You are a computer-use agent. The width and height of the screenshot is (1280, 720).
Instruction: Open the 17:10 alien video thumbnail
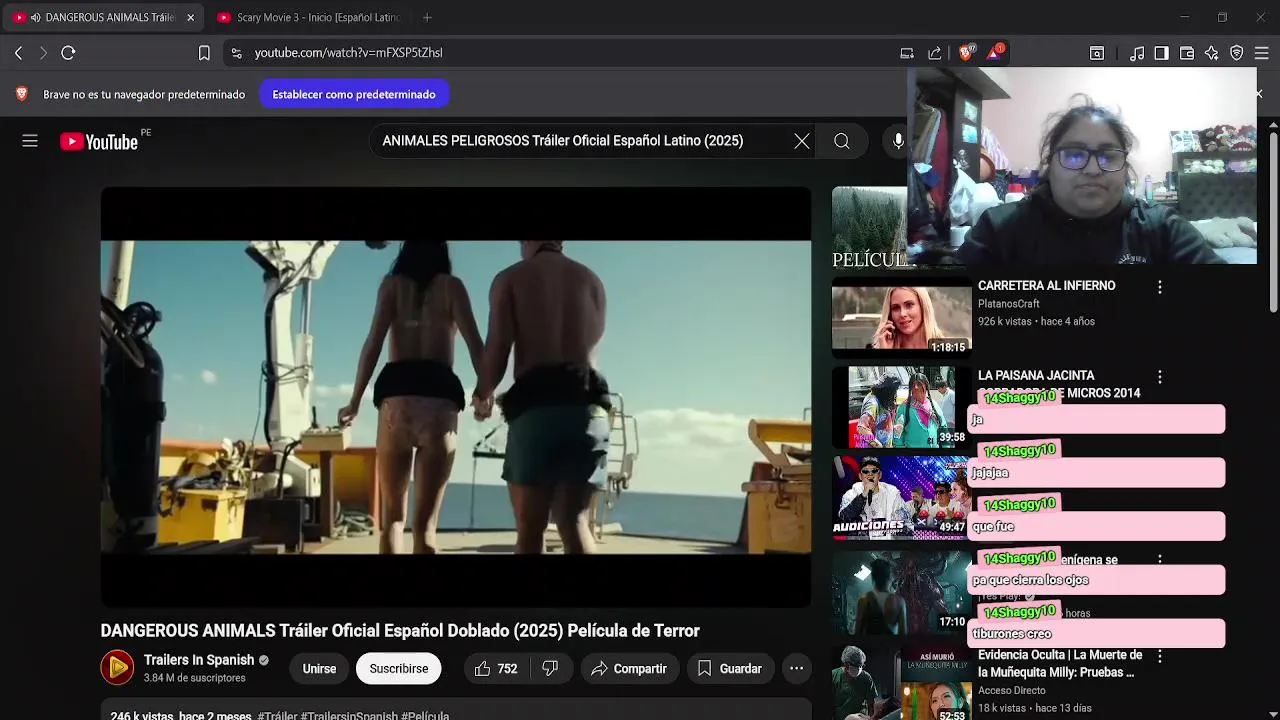[x=901, y=592]
